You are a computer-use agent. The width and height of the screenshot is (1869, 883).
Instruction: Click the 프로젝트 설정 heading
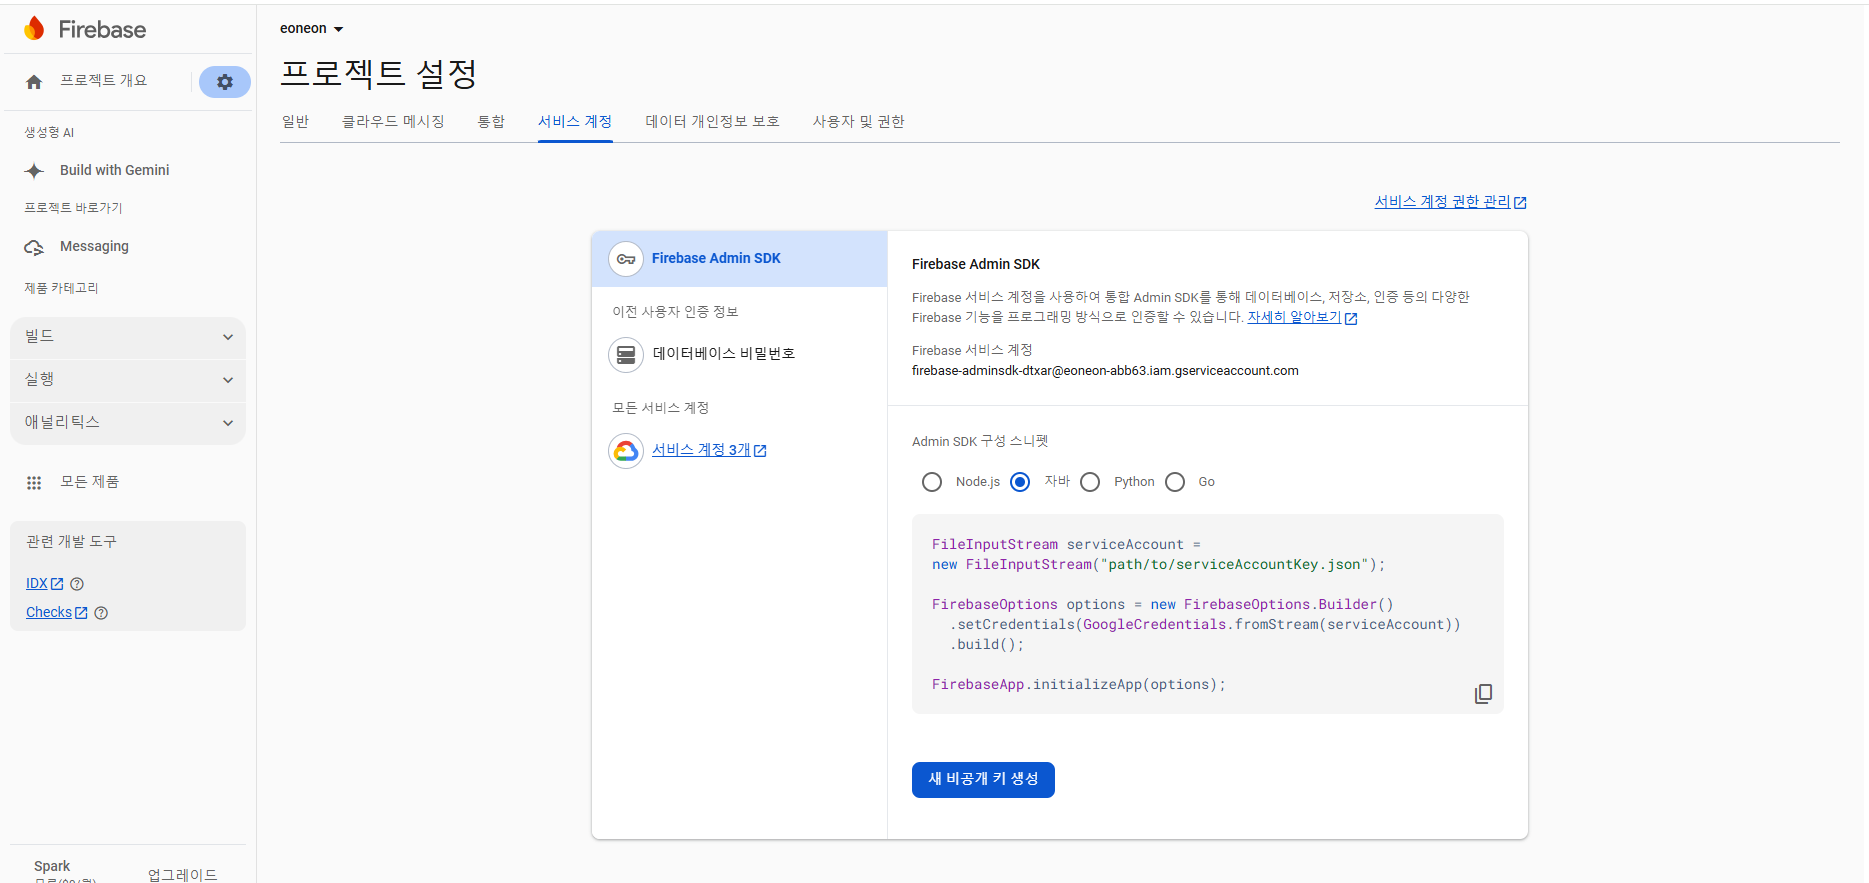click(379, 73)
